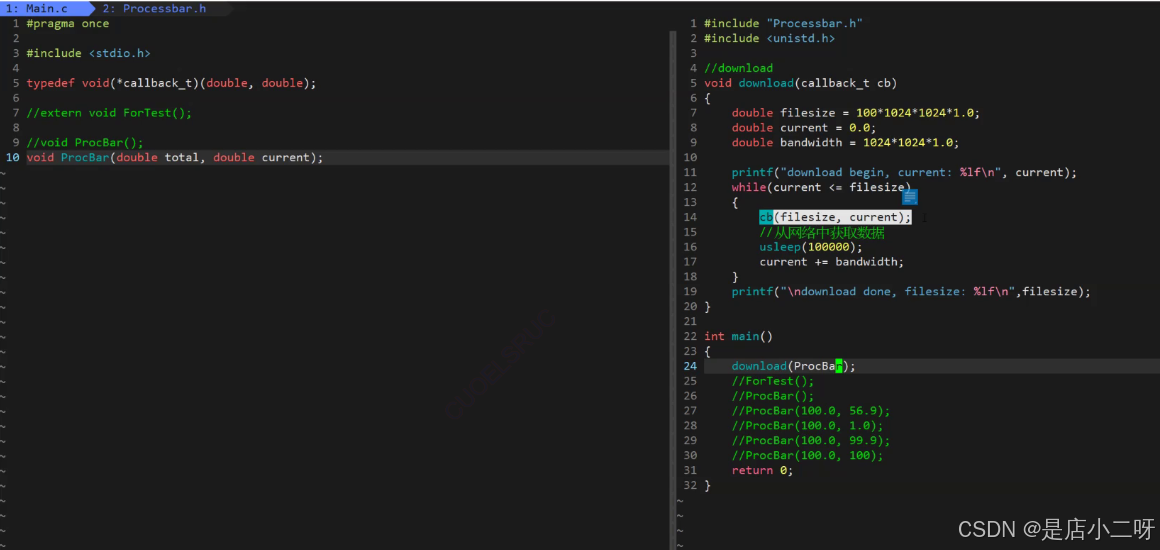Click #include "Processbar.h" in right pane
The height and width of the screenshot is (550, 1160).
coord(783,24)
